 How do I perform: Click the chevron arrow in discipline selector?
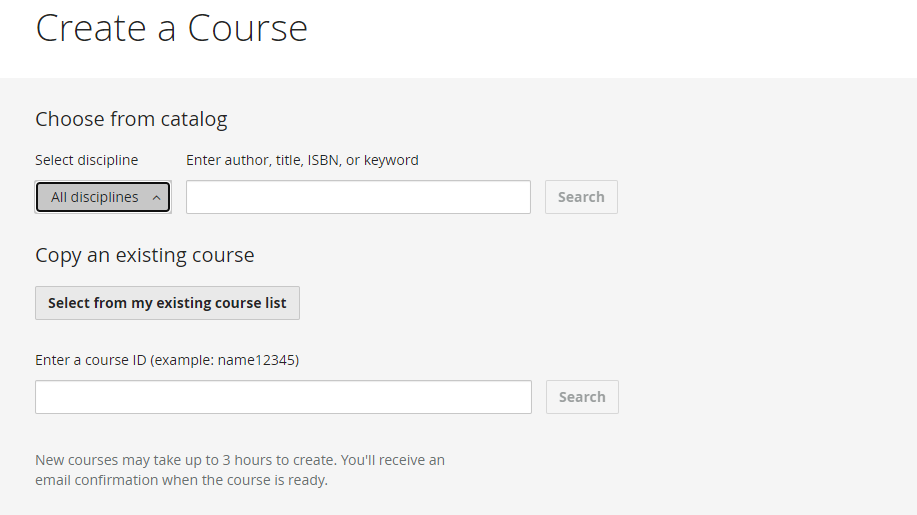click(x=156, y=198)
